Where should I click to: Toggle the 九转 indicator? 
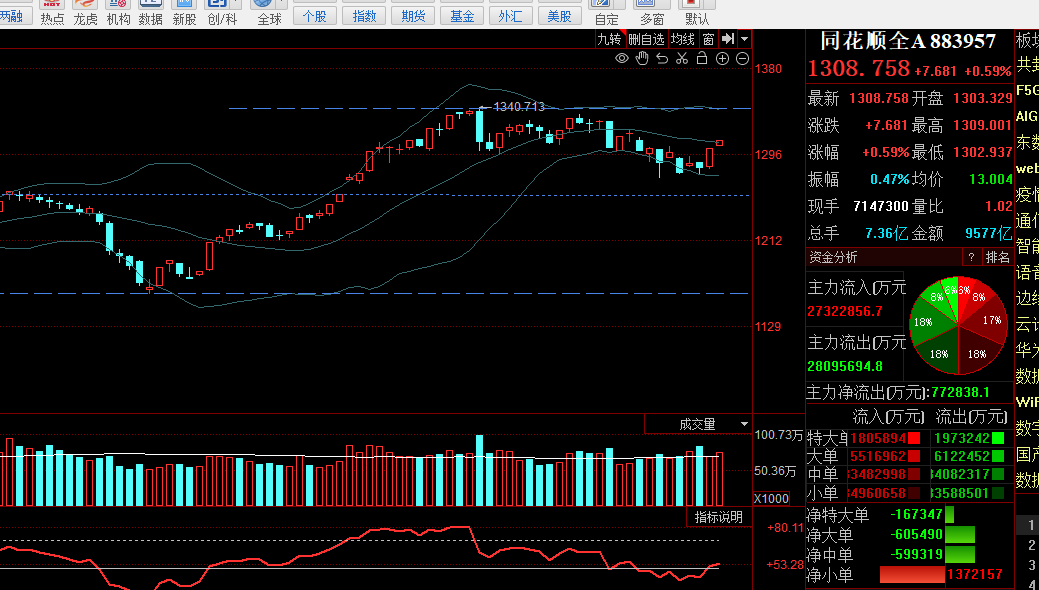tap(610, 39)
